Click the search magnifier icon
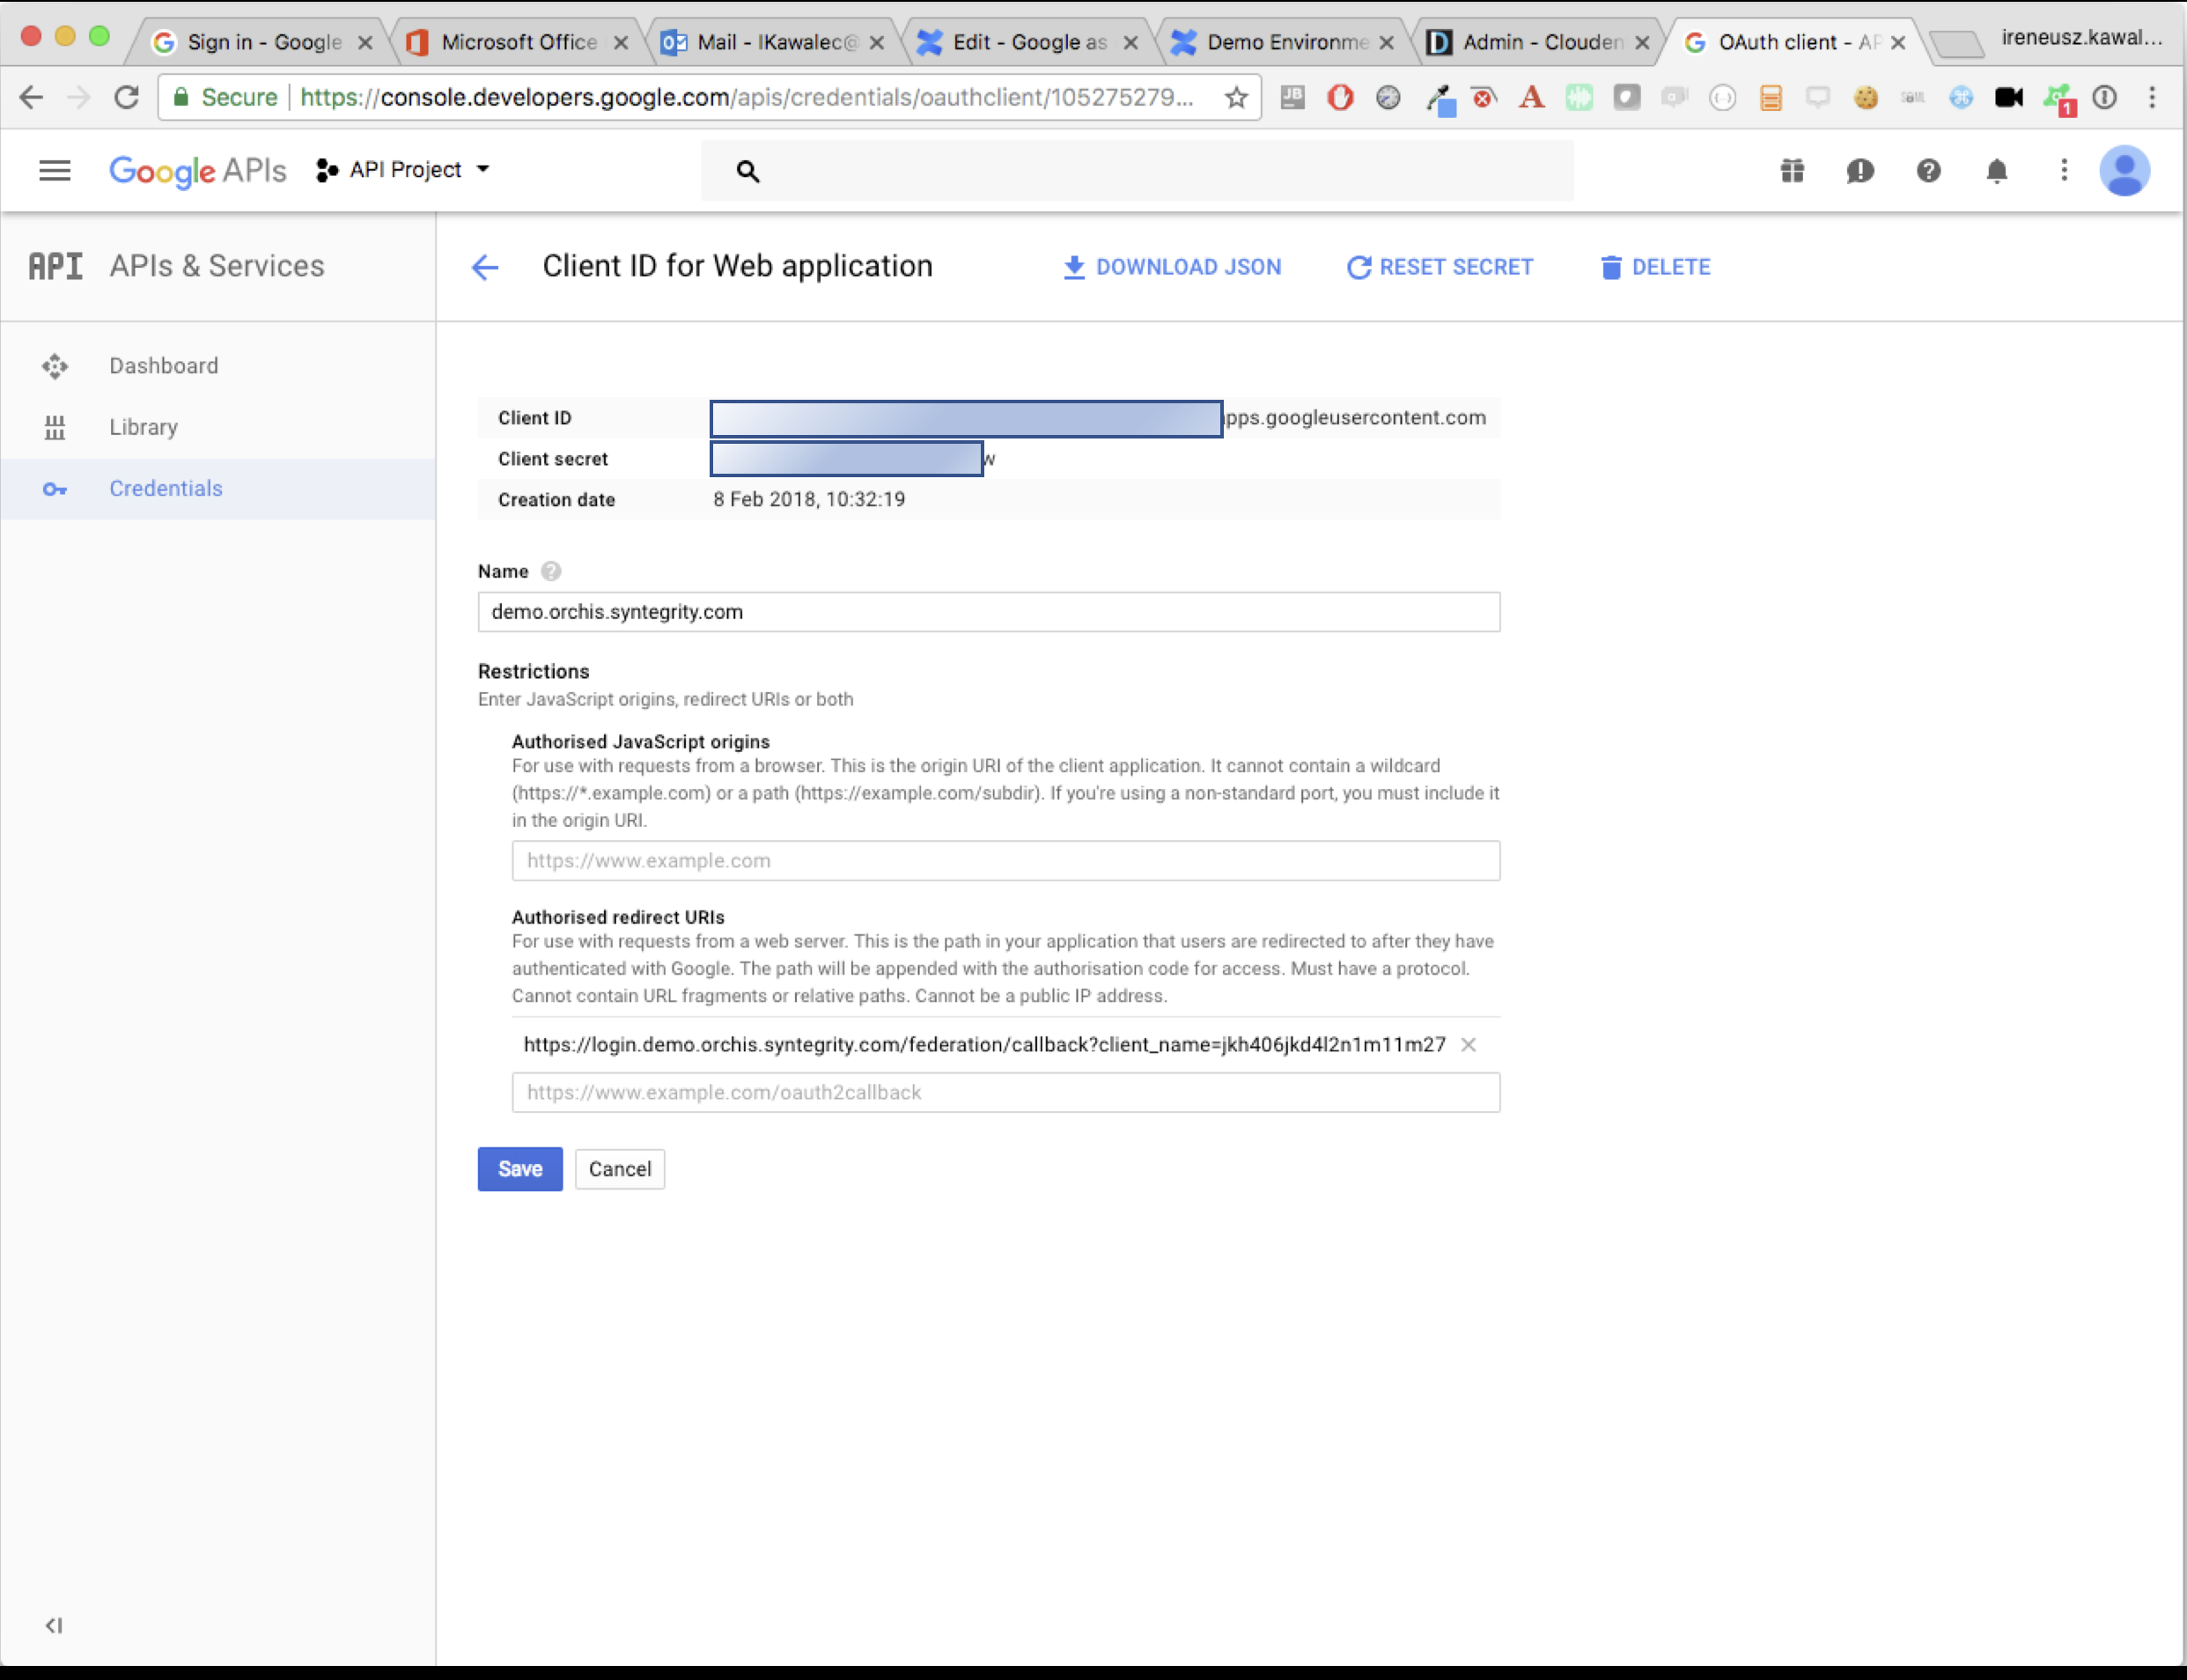This screenshot has width=2187, height=1680. tap(747, 172)
